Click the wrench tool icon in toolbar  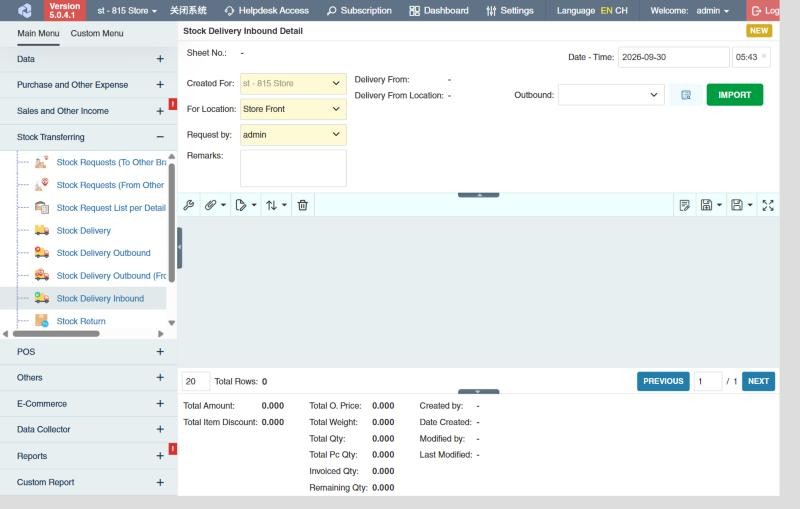coord(189,205)
